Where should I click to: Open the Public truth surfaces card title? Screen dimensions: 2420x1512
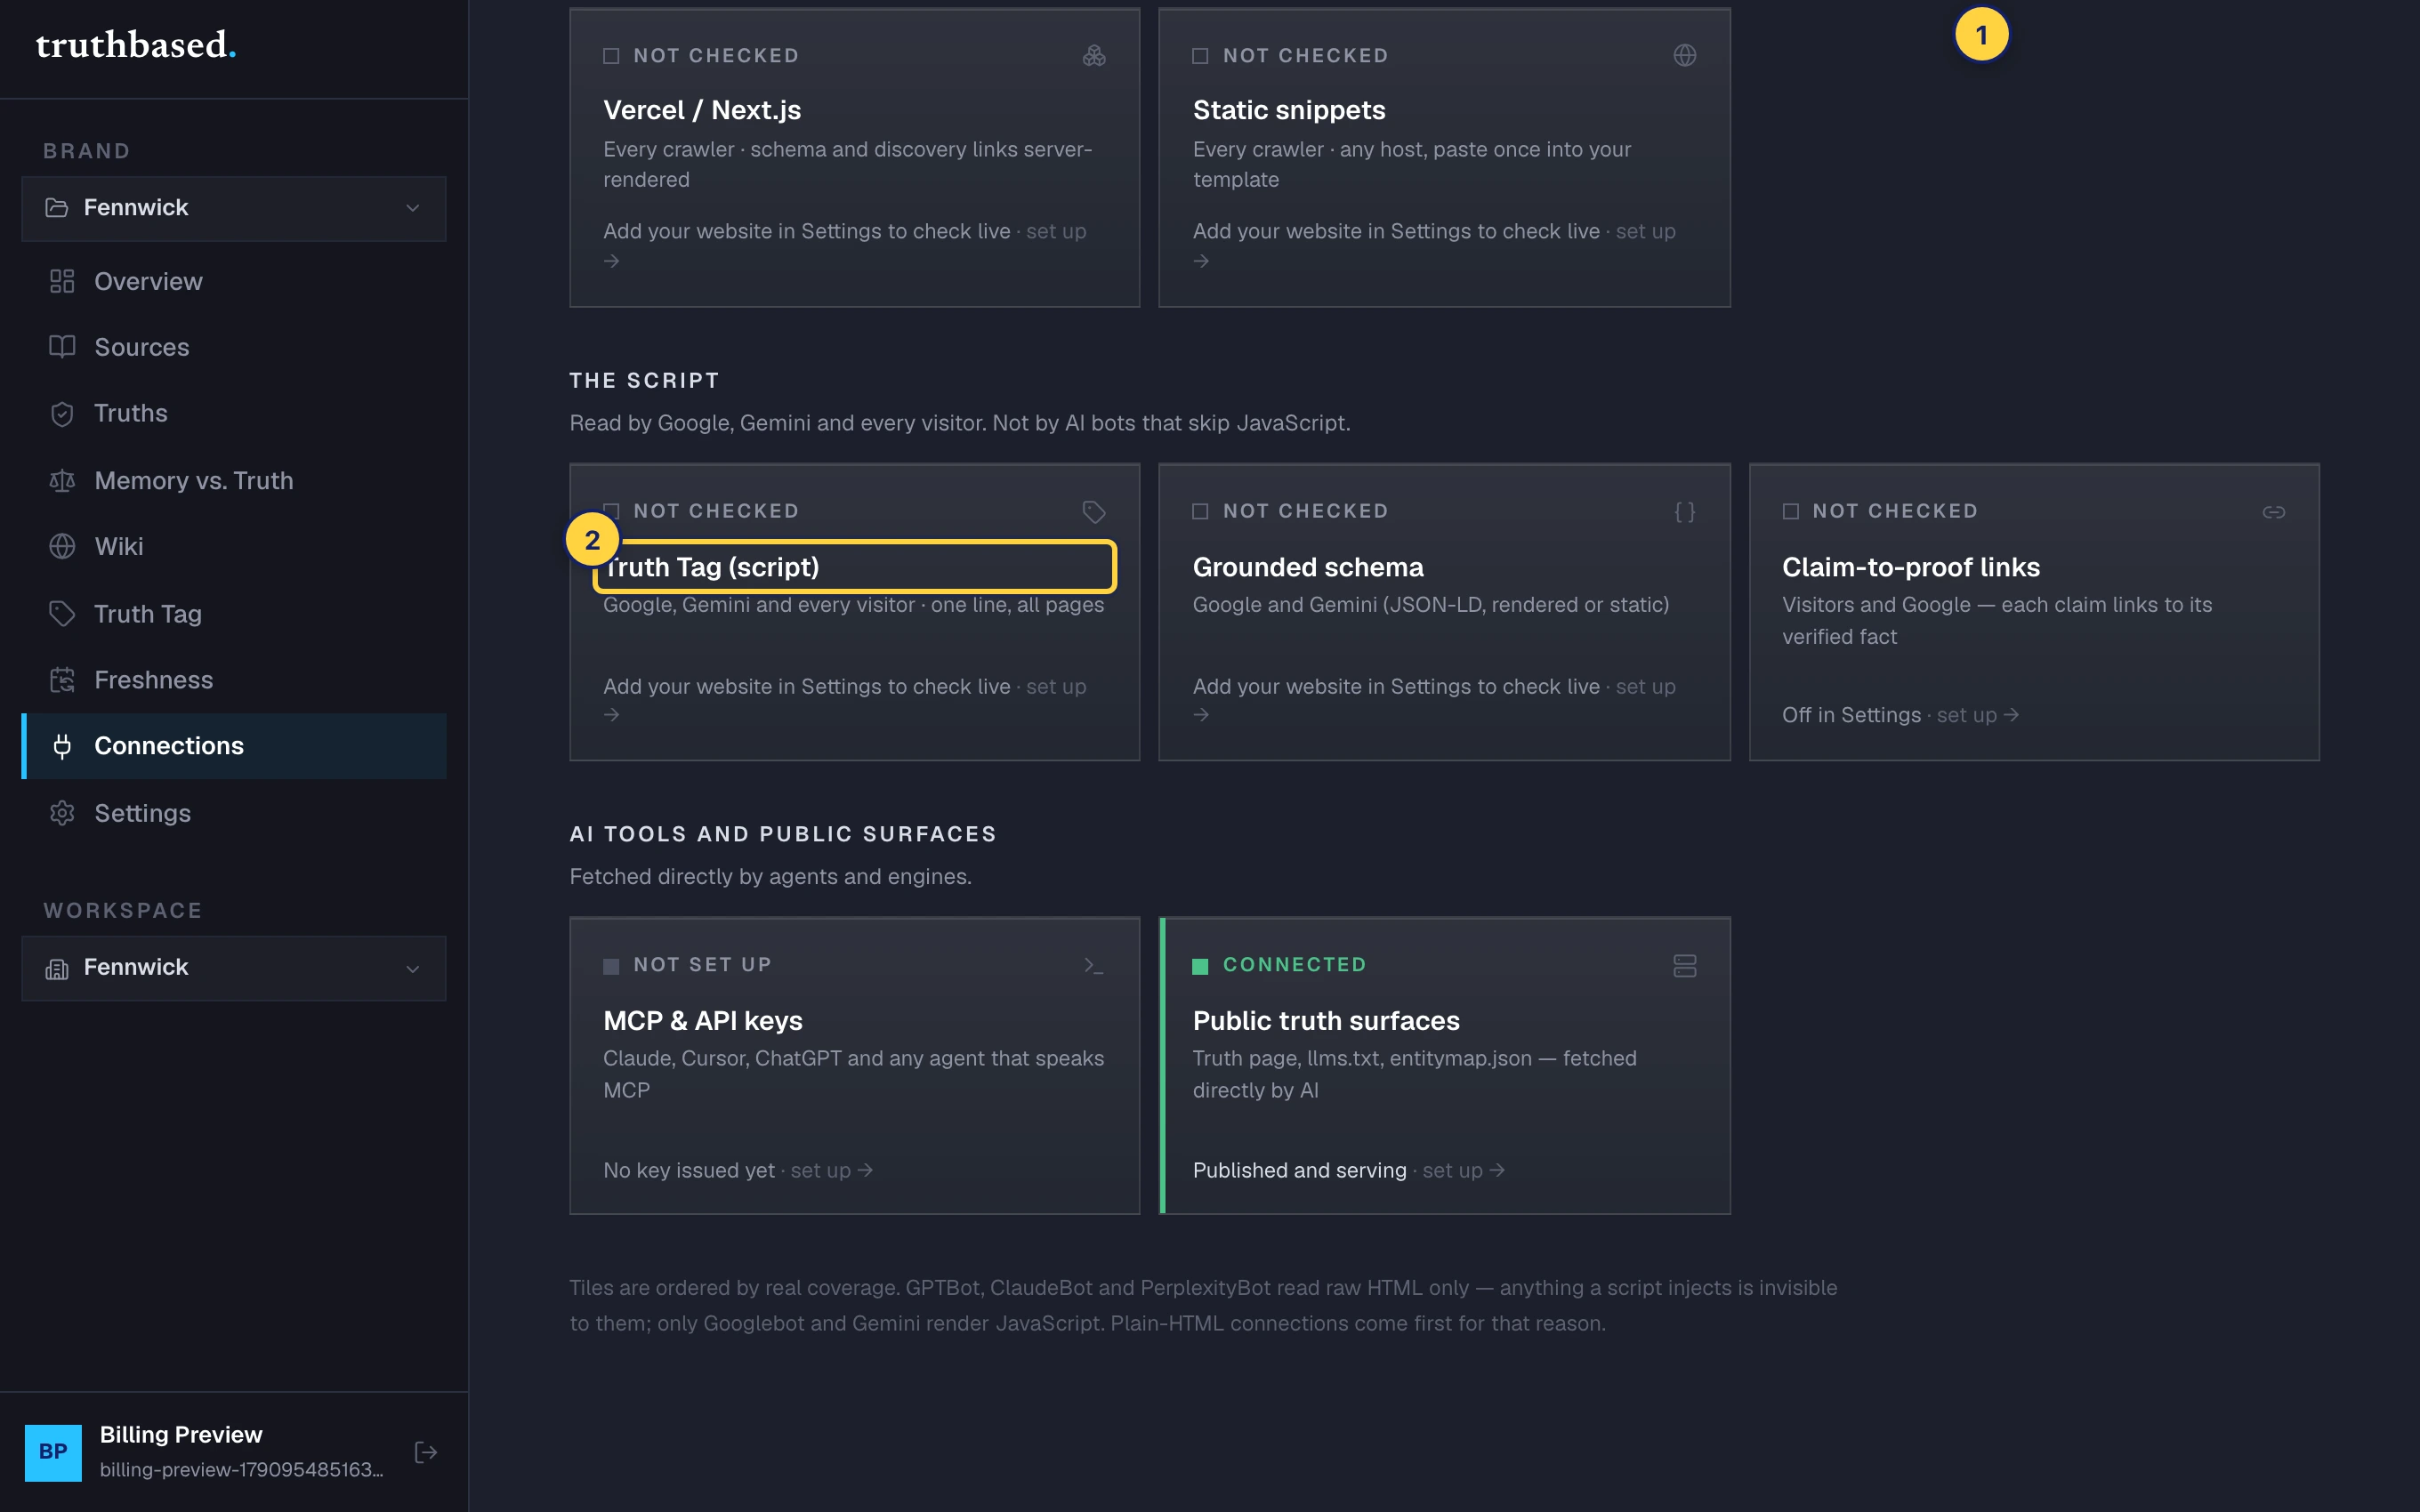(x=1326, y=1021)
